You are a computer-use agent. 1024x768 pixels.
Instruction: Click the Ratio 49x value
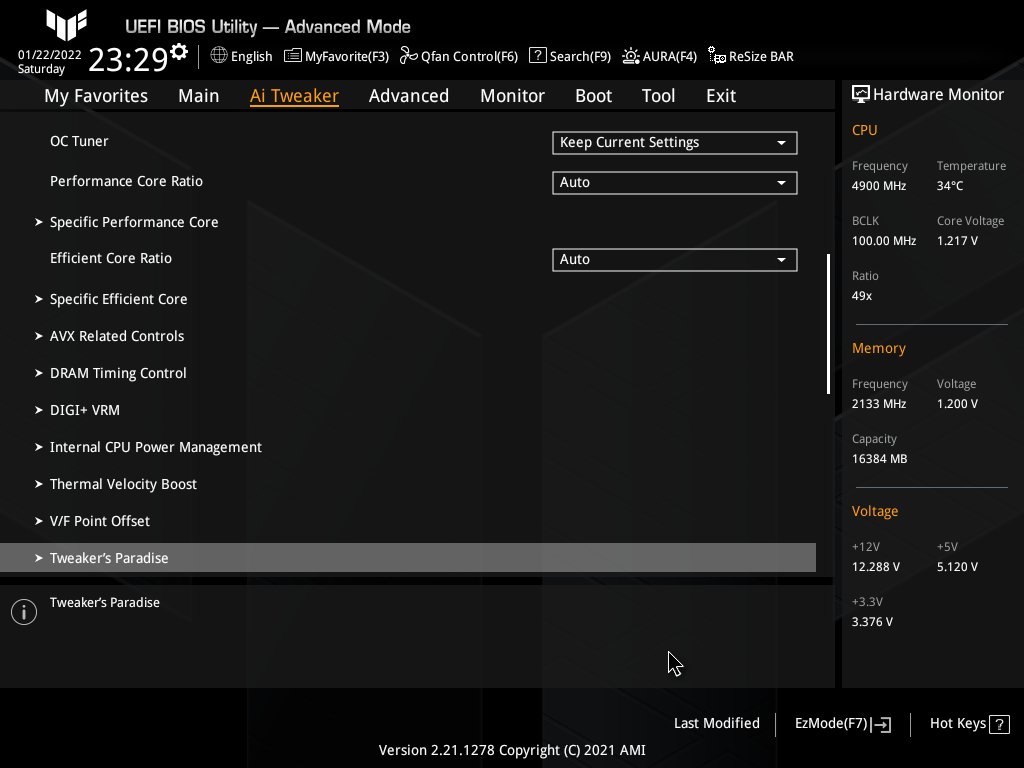(861, 295)
